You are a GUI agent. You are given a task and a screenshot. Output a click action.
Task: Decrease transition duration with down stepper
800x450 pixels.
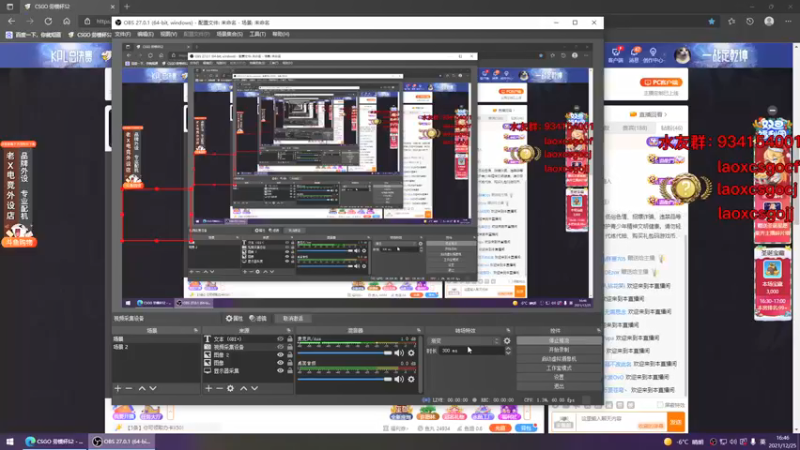point(508,353)
